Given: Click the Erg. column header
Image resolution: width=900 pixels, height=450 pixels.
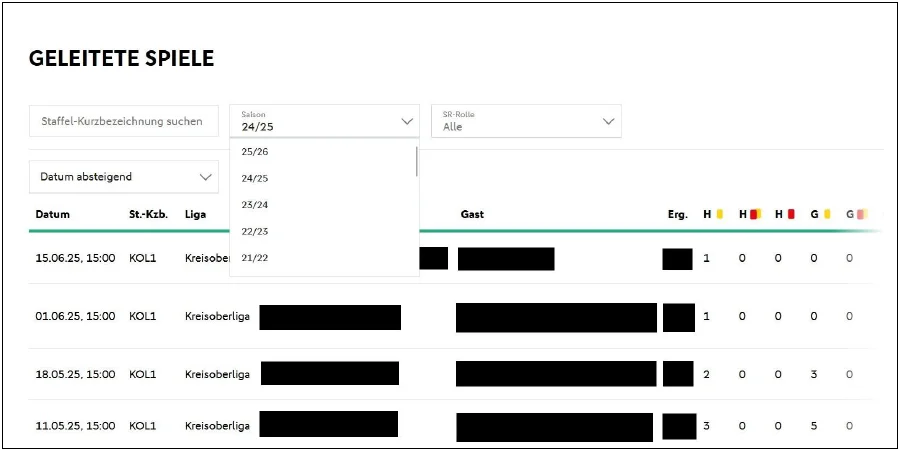Looking at the screenshot, I should pyautogui.click(x=677, y=214).
